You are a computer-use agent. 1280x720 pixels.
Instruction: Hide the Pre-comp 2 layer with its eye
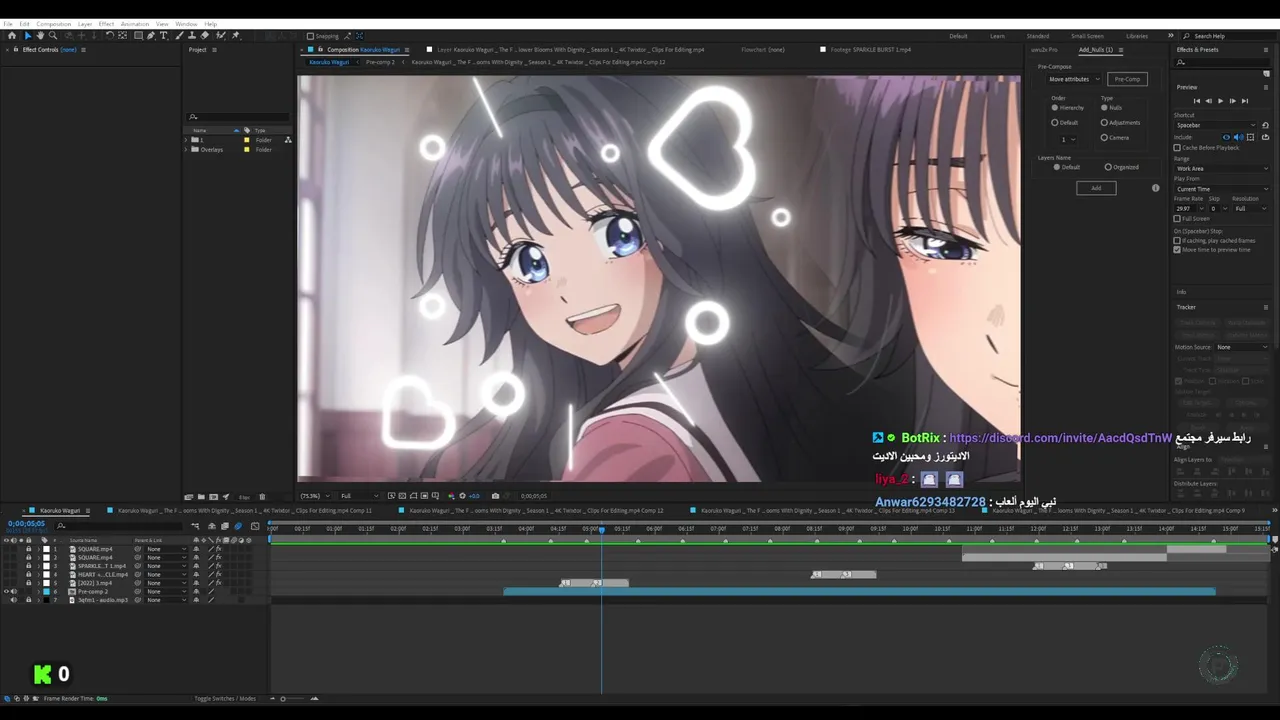click(x=6, y=592)
